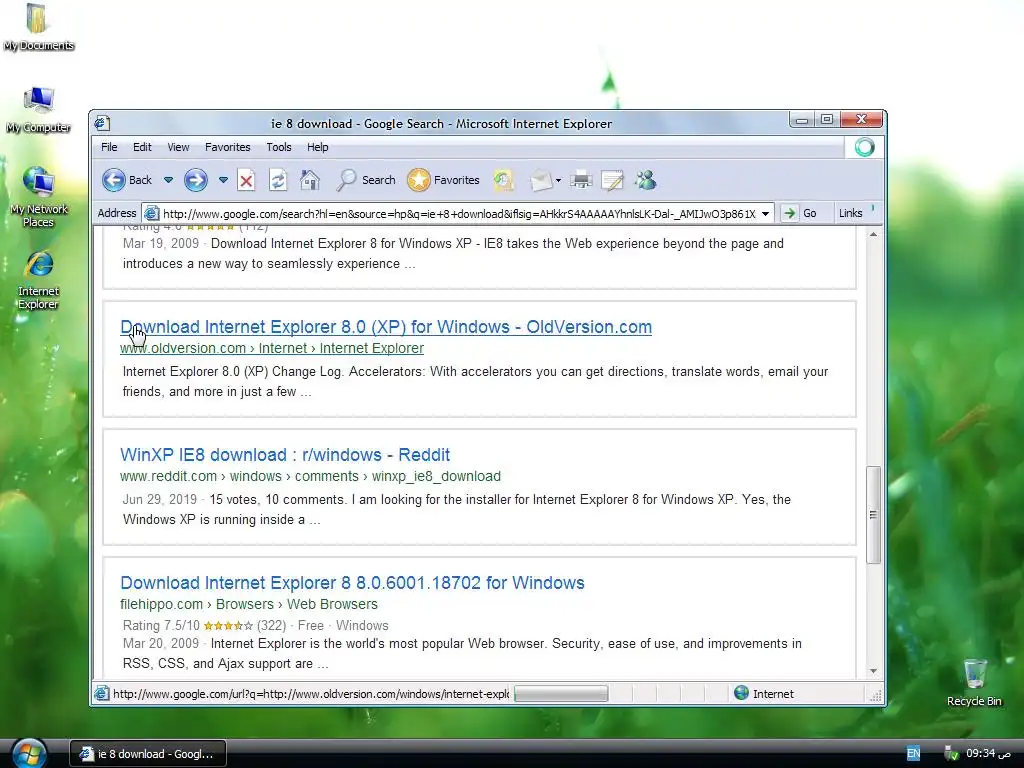This screenshot has width=1024, height=768.
Task: Open the Download Internet Explorer 8 8.0.6001.18702 result
Action: pos(352,583)
